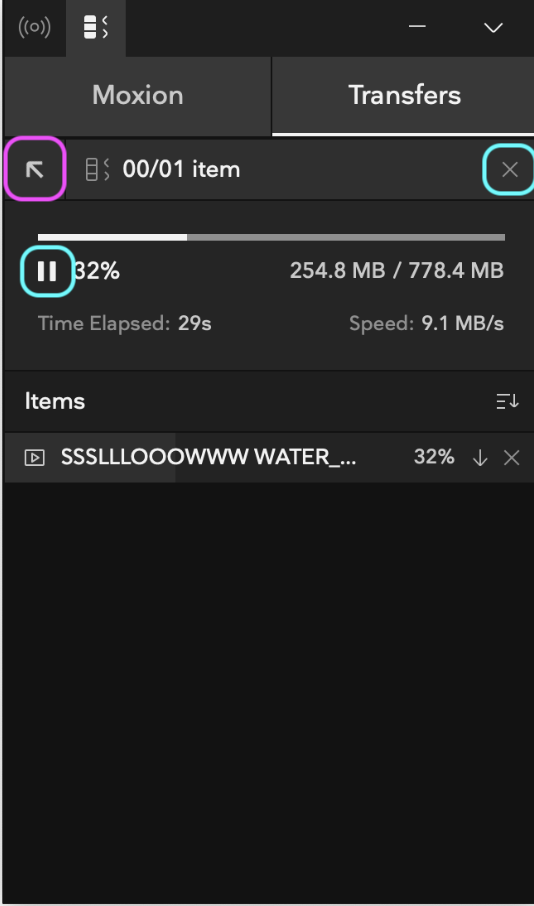Switch to the Moxion tab

(138, 95)
